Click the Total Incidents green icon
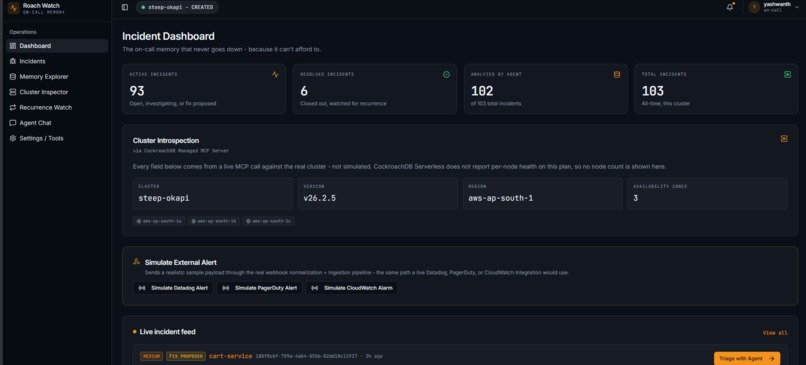 coord(787,75)
